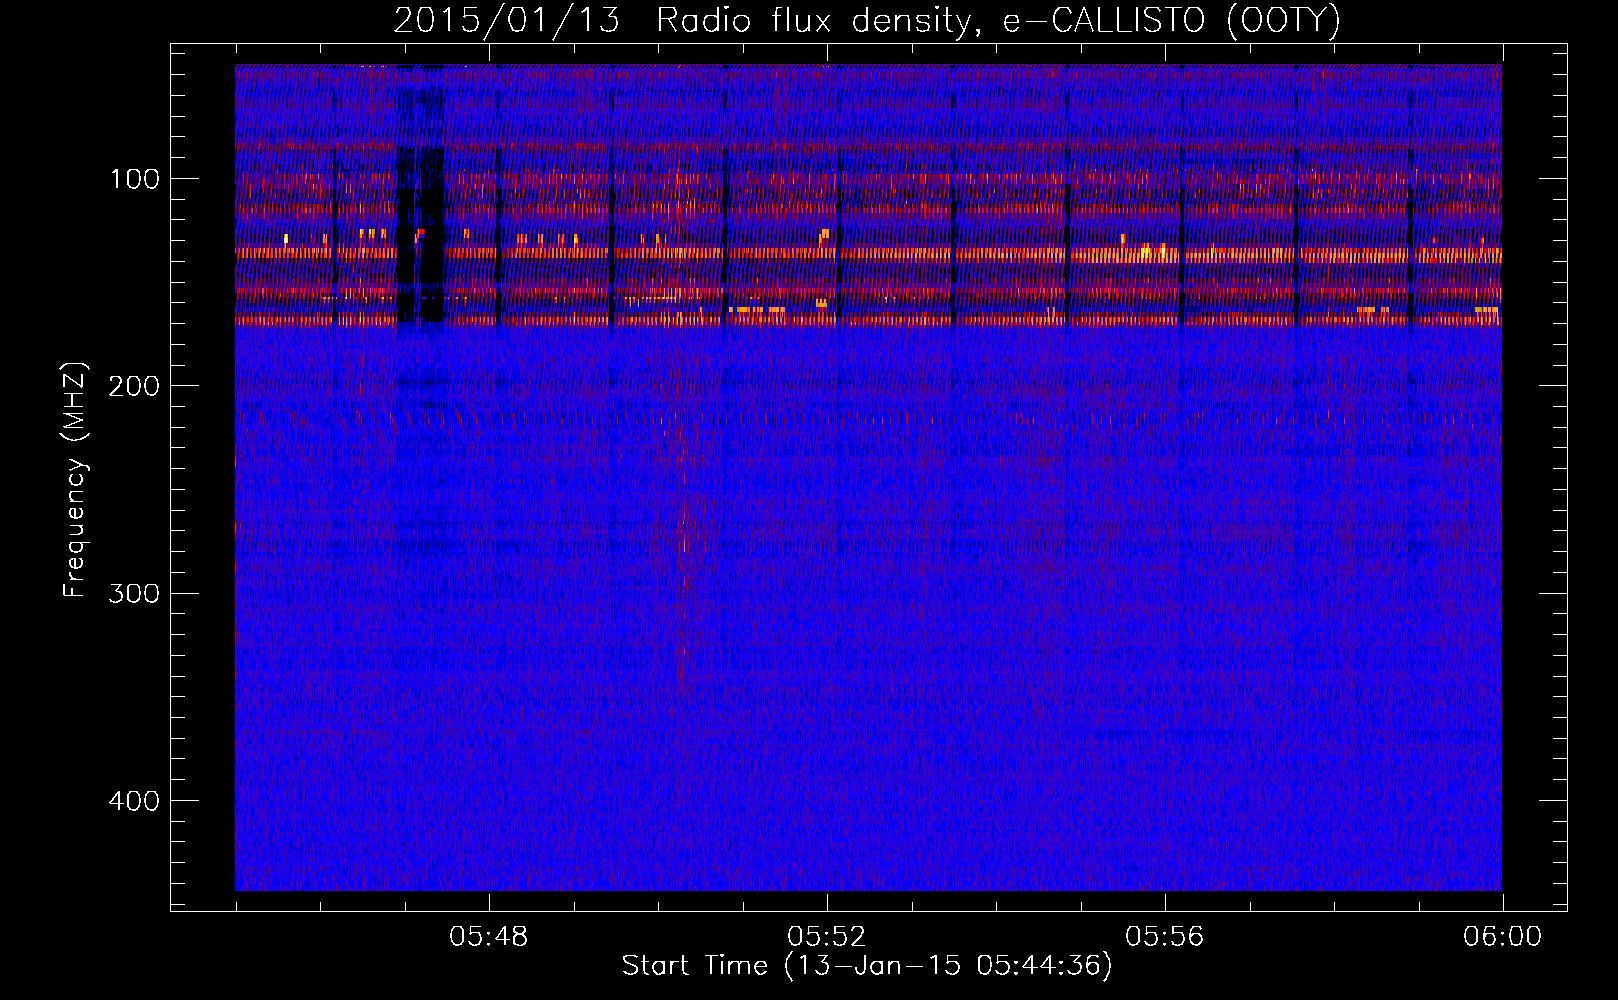This screenshot has height=1000, width=1618.
Task: Click the 'Start Time (13-Jan-15 05:44:36)' label
Action: [x=867, y=966]
